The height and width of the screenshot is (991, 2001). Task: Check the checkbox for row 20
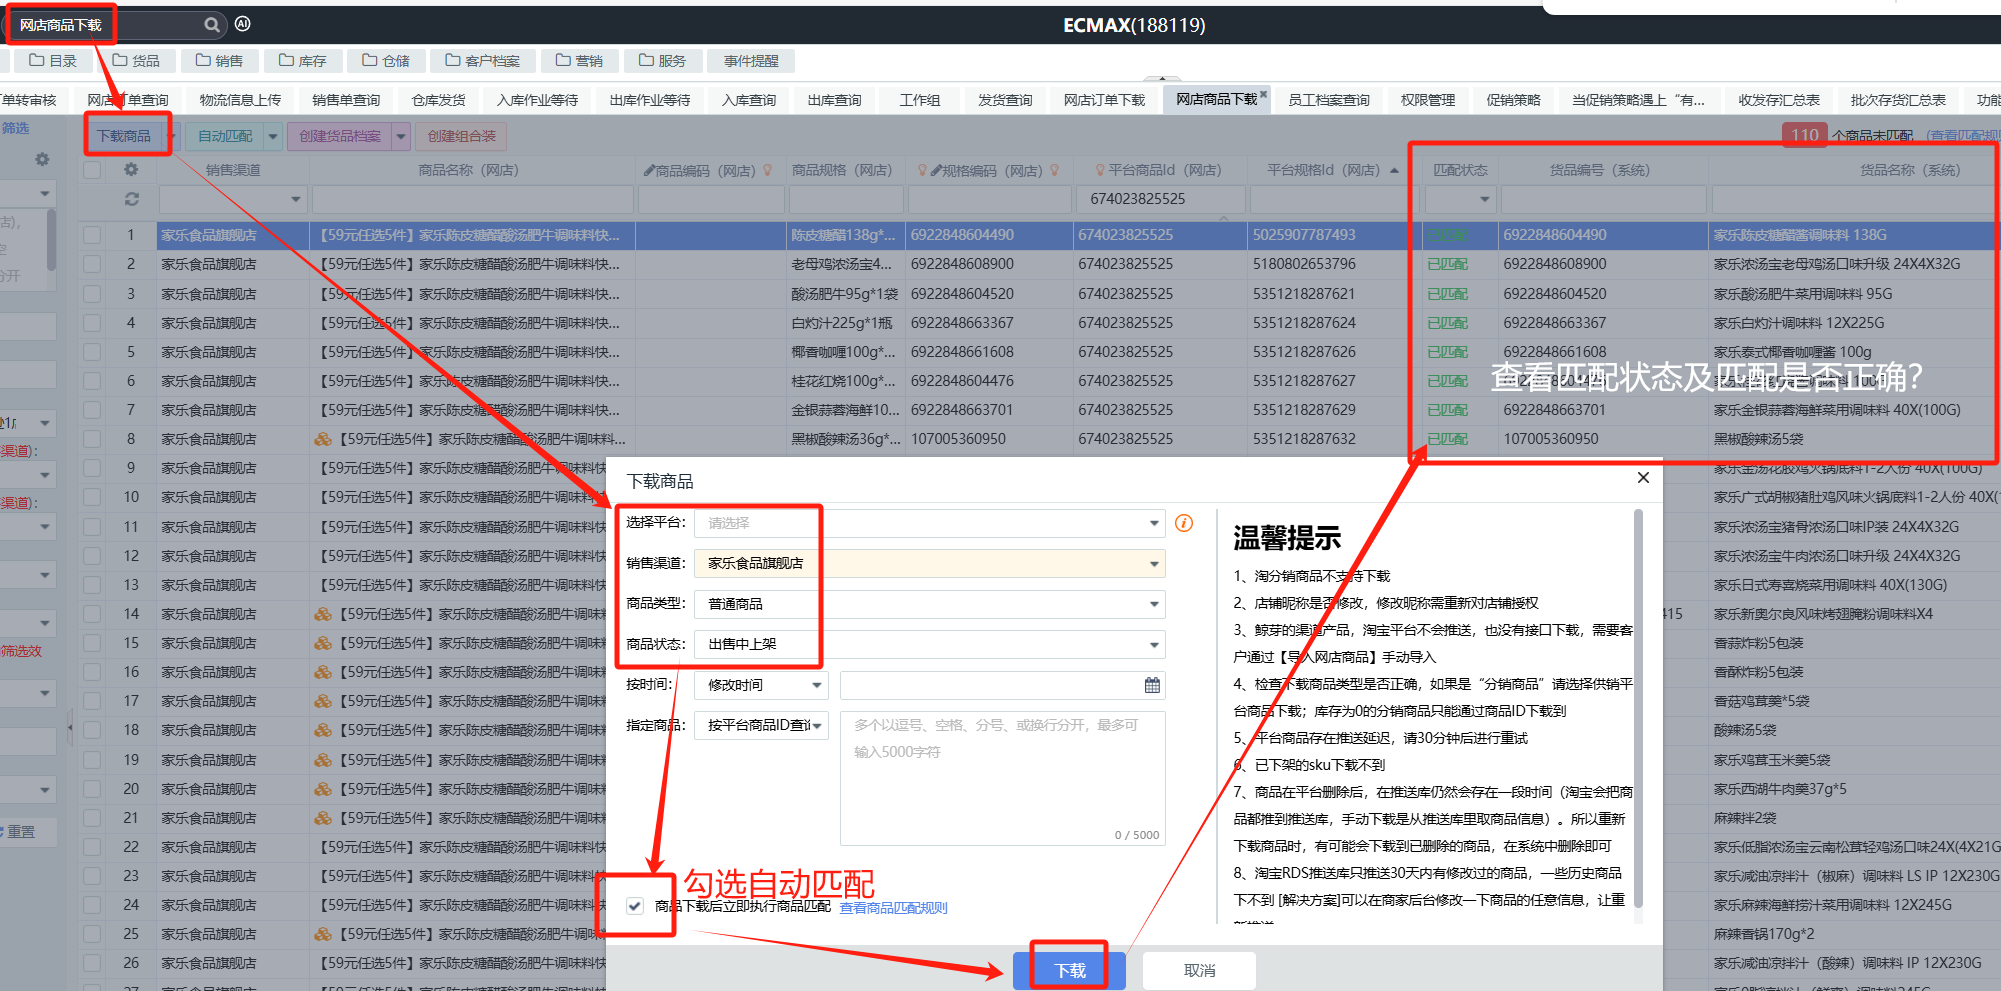pos(92,789)
